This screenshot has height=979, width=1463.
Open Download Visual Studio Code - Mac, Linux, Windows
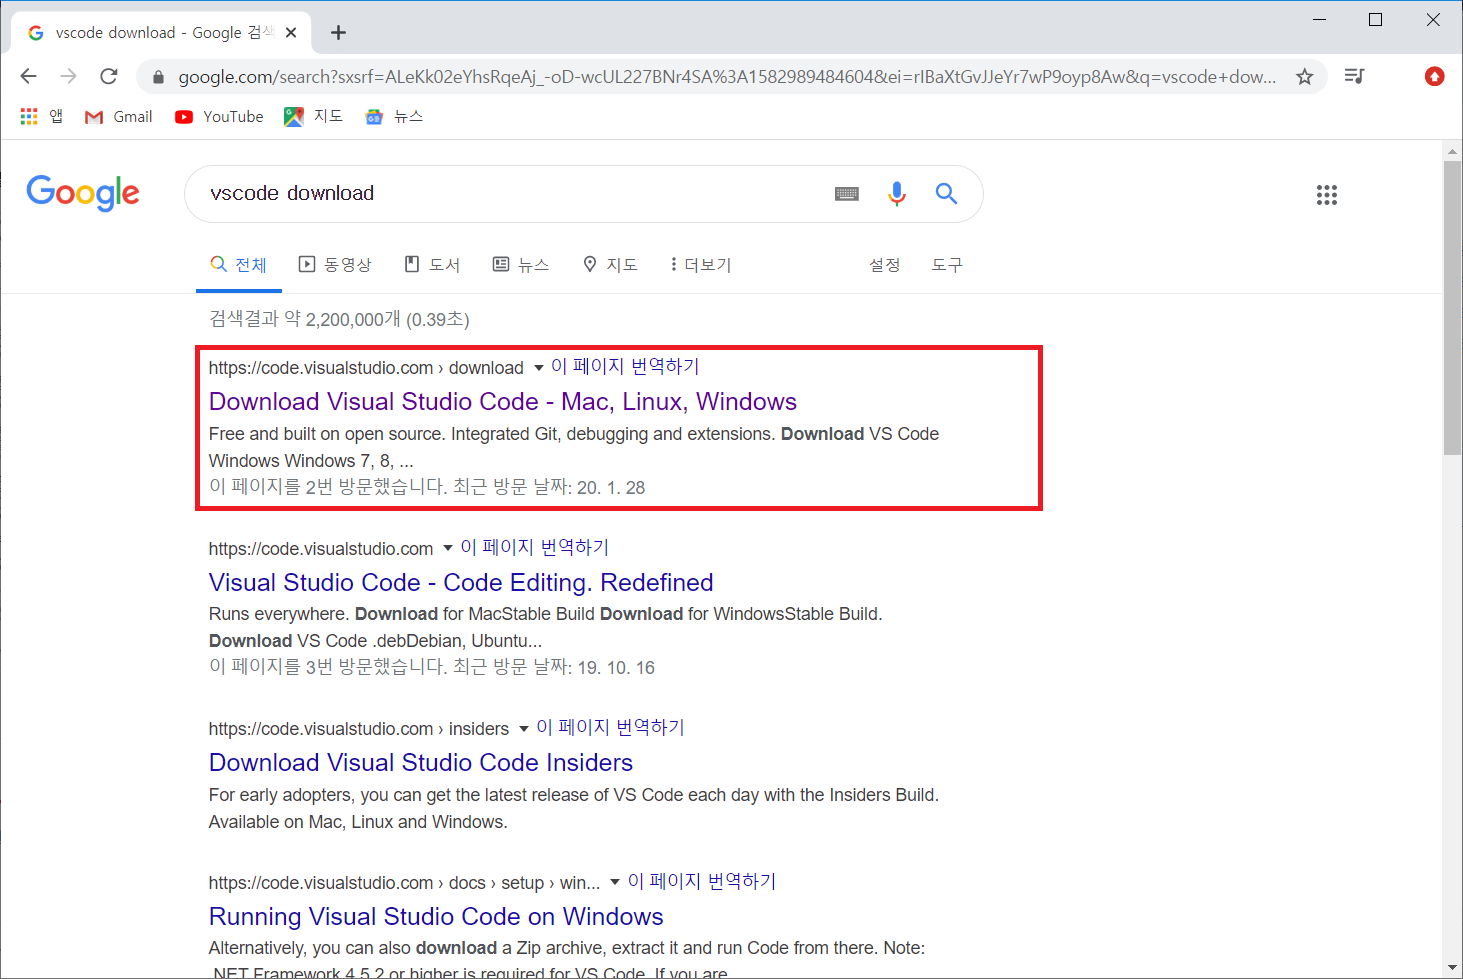(503, 402)
